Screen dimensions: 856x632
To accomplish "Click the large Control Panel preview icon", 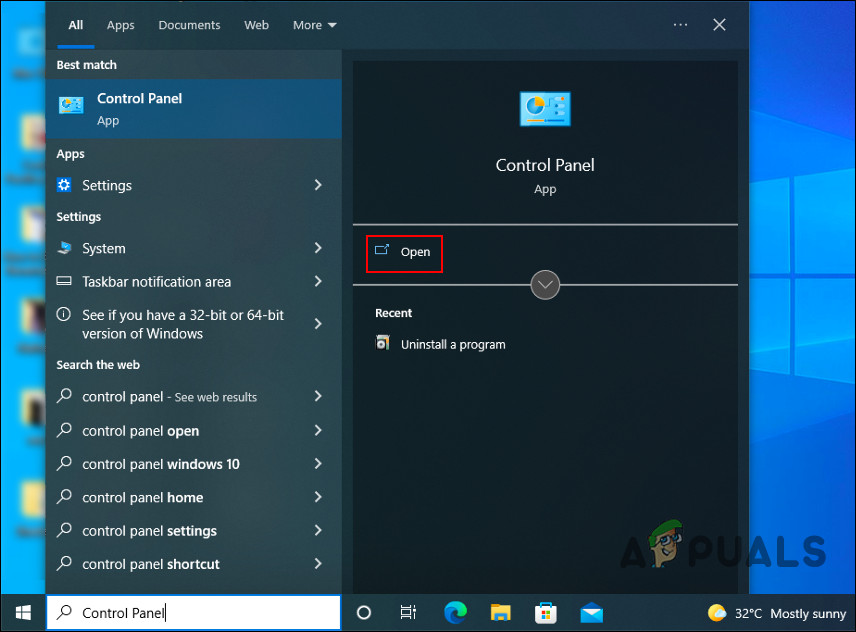I will pyautogui.click(x=545, y=109).
